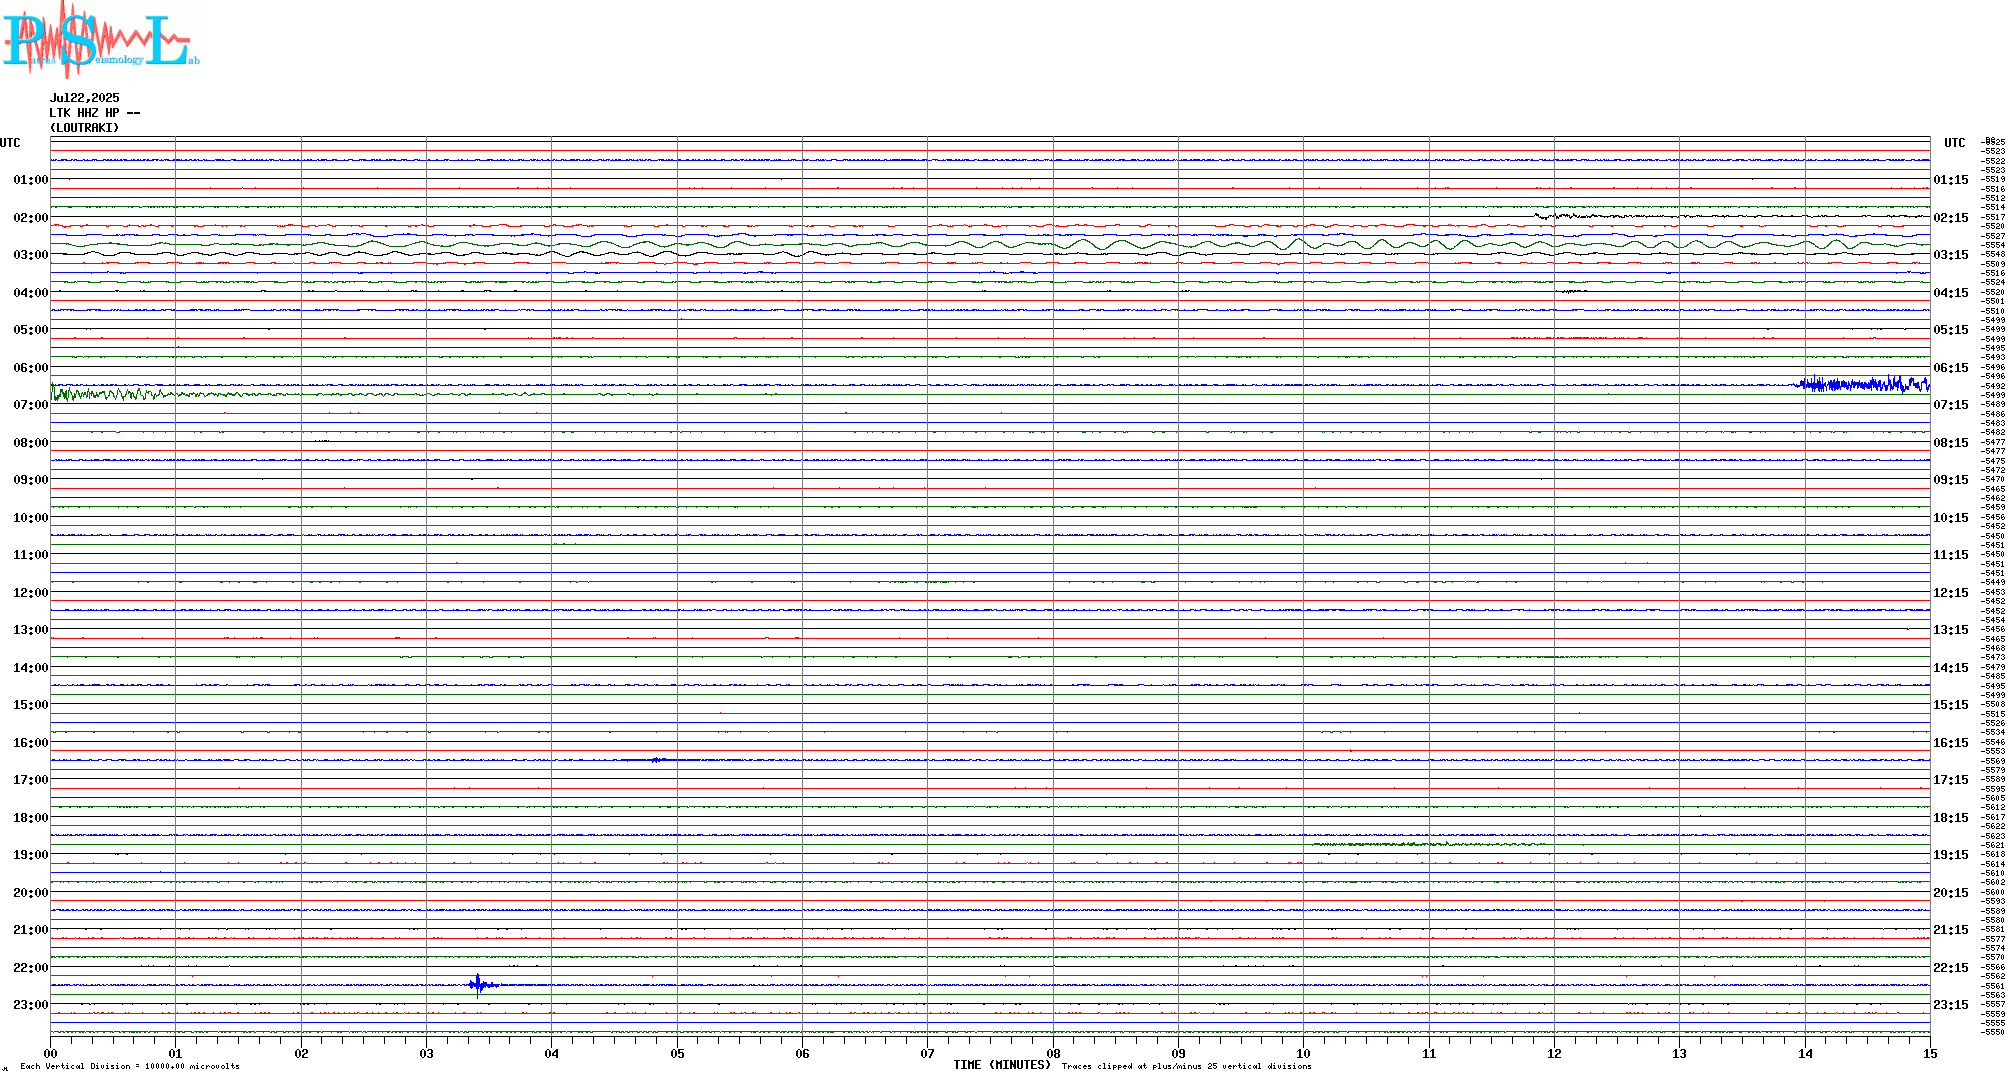Select the 04:00 hour label on left axis

(x=31, y=293)
